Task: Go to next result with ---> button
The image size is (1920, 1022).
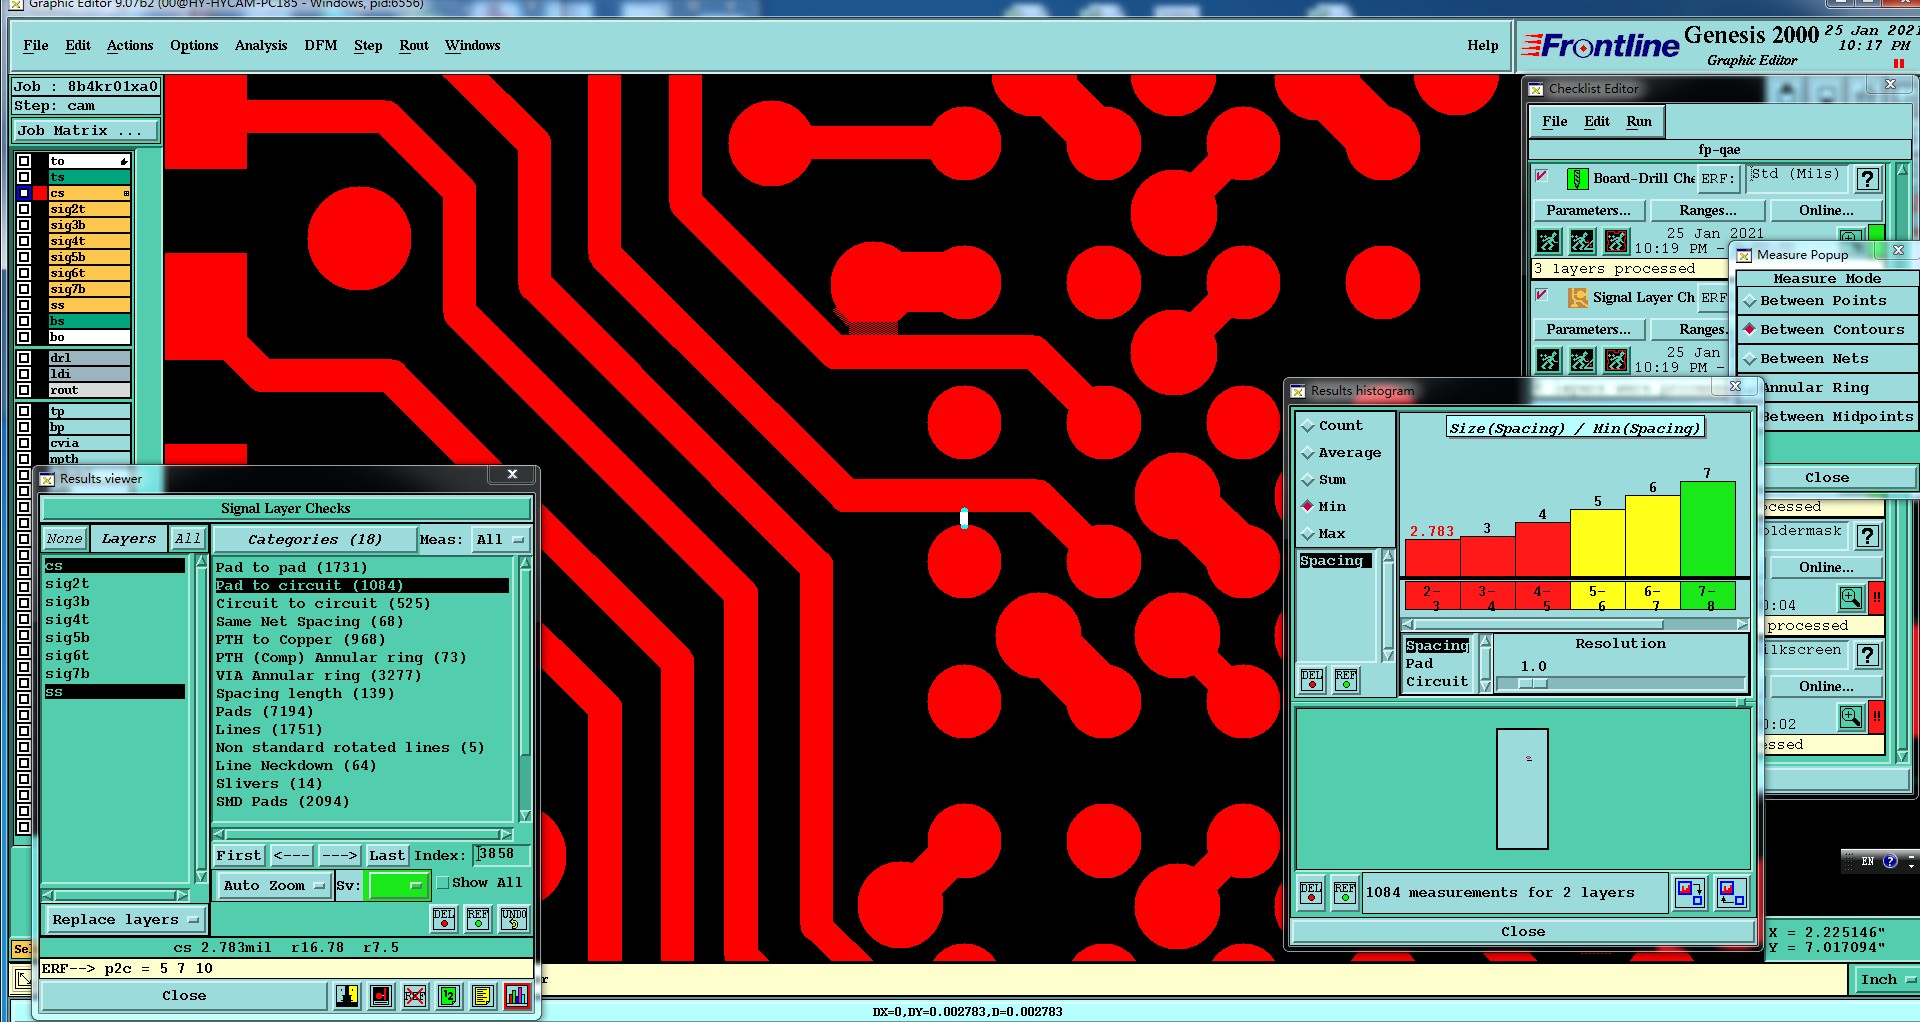Action: pyautogui.click(x=340, y=856)
